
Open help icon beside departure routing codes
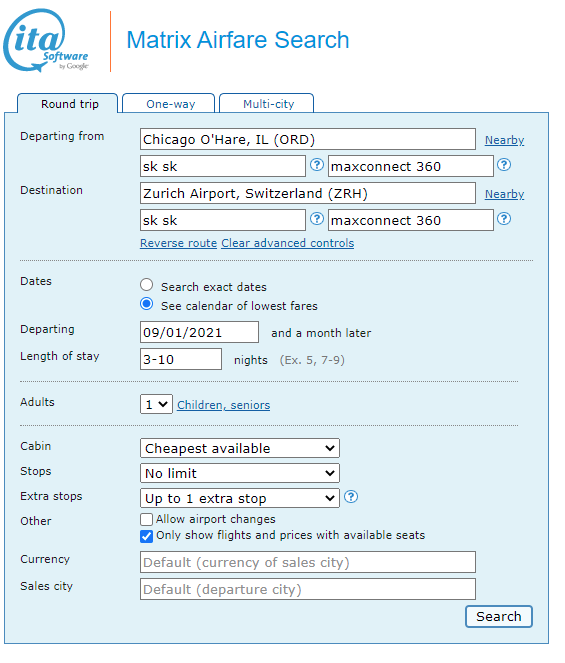pos(317,165)
